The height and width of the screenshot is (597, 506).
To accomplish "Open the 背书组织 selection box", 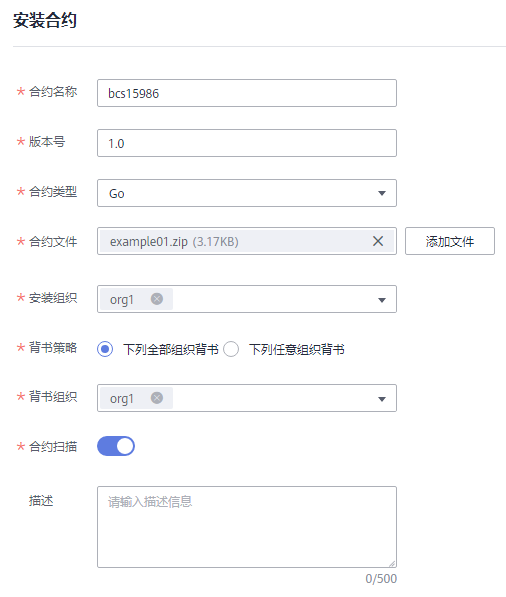I will tap(247, 398).
